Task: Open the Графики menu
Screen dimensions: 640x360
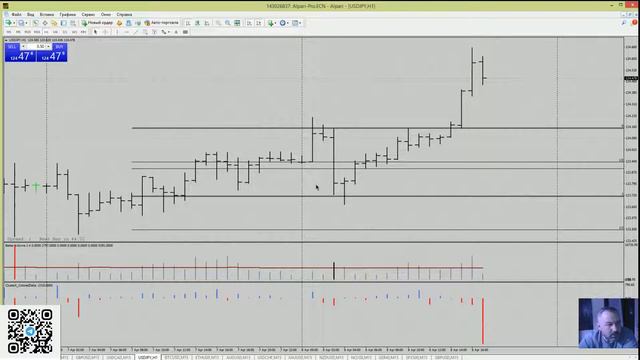Action: tap(68, 14)
